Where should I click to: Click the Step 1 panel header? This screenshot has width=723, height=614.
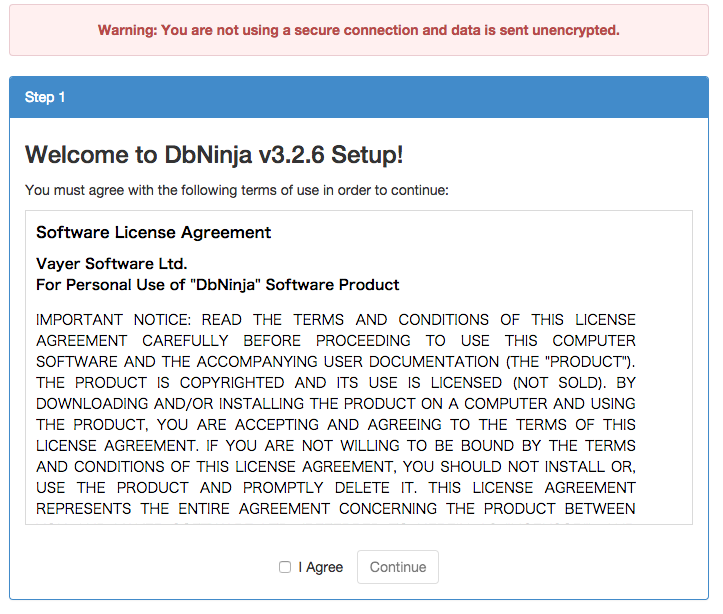pos(359,97)
